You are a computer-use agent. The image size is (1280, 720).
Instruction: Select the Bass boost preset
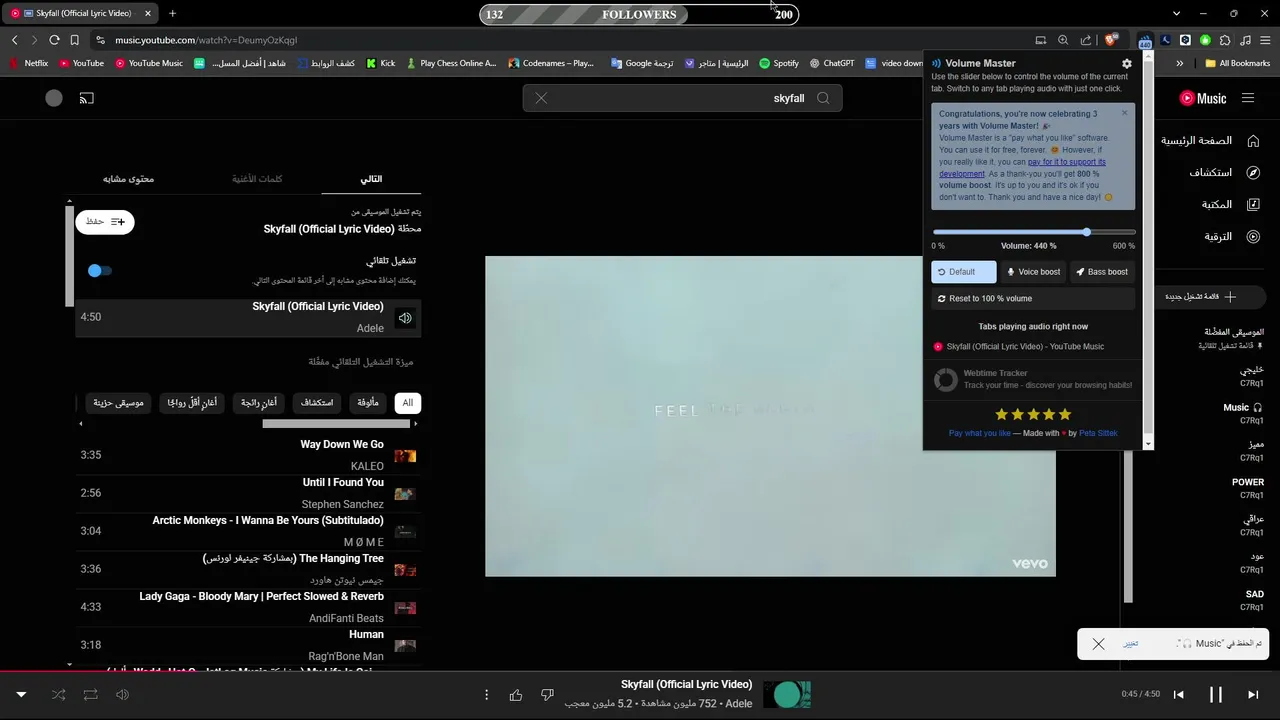point(1102,272)
